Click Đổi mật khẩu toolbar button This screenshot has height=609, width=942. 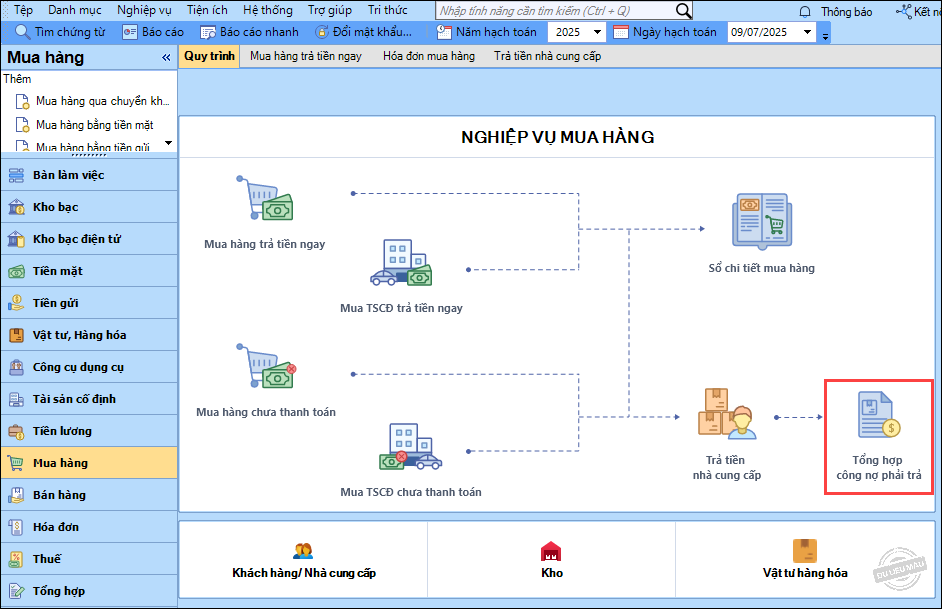[364, 32]
